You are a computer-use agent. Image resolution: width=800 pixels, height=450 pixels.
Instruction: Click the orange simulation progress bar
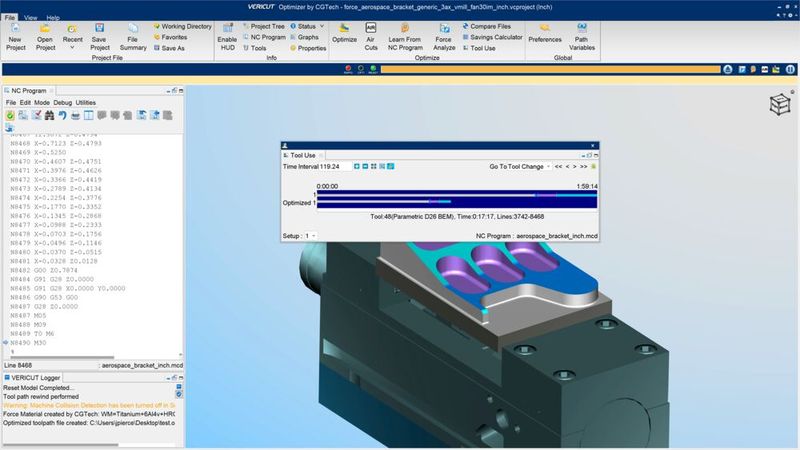550,69
